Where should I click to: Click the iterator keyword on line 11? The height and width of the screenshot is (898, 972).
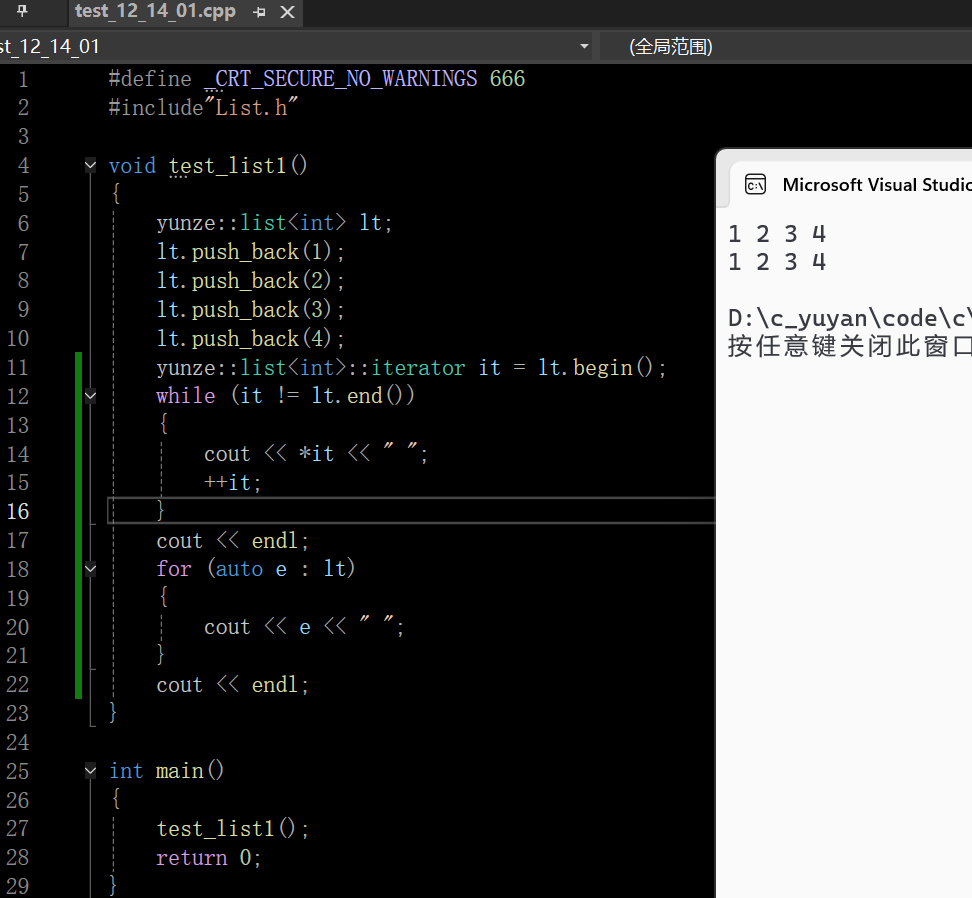tap(418, 368)
